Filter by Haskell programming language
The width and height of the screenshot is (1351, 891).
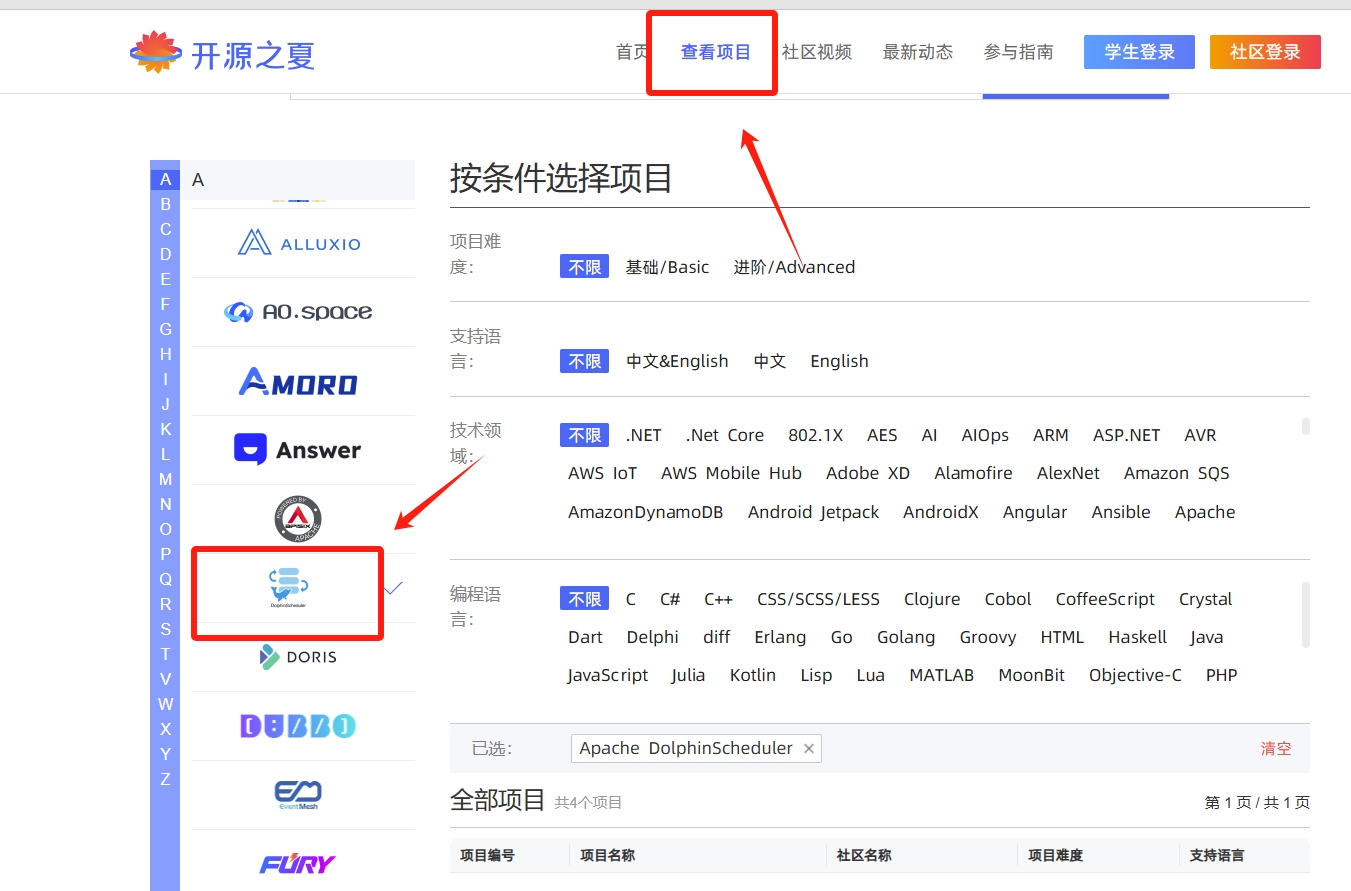click(x=1138, y=637)
